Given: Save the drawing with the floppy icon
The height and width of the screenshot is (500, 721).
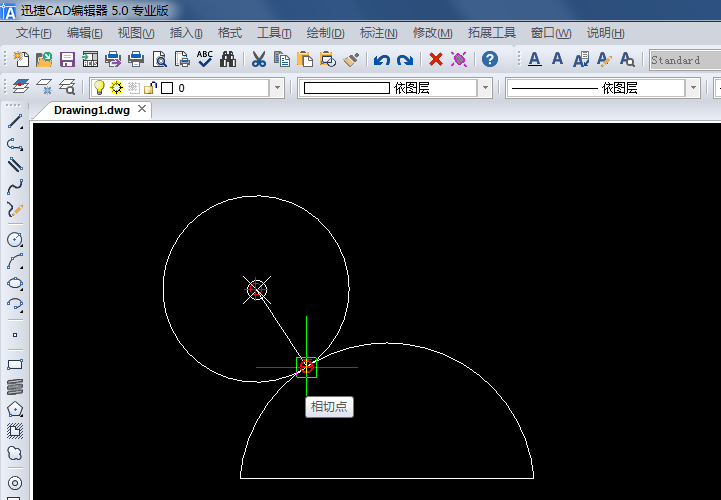Looking at the screenshot, I should coord(67,59).
